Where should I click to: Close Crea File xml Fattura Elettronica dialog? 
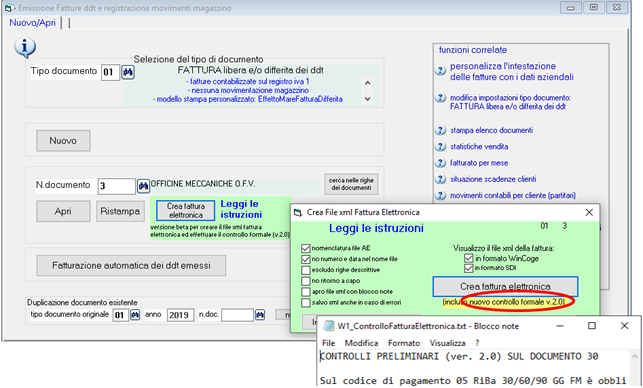coord(589,212)
